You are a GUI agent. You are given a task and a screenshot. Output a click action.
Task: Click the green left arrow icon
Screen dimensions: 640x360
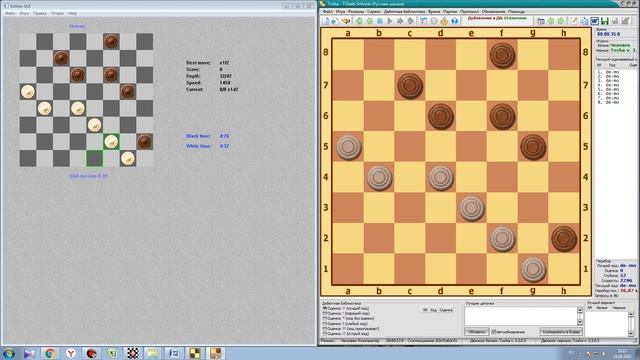(x=551, y=21)
